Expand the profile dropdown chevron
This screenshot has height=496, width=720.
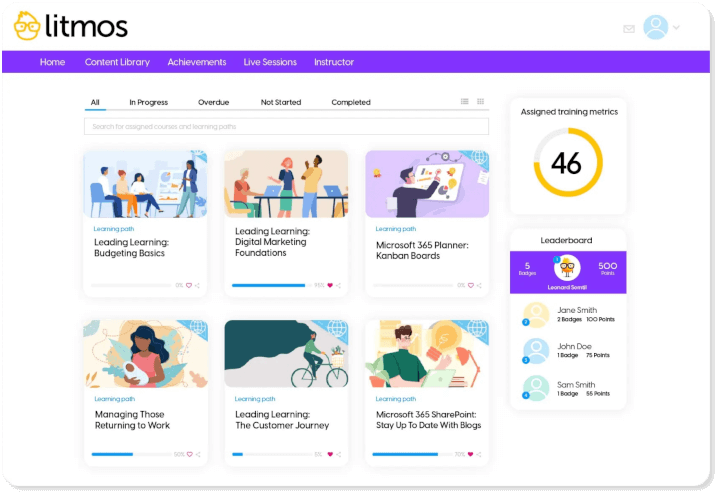click(676, 28)
